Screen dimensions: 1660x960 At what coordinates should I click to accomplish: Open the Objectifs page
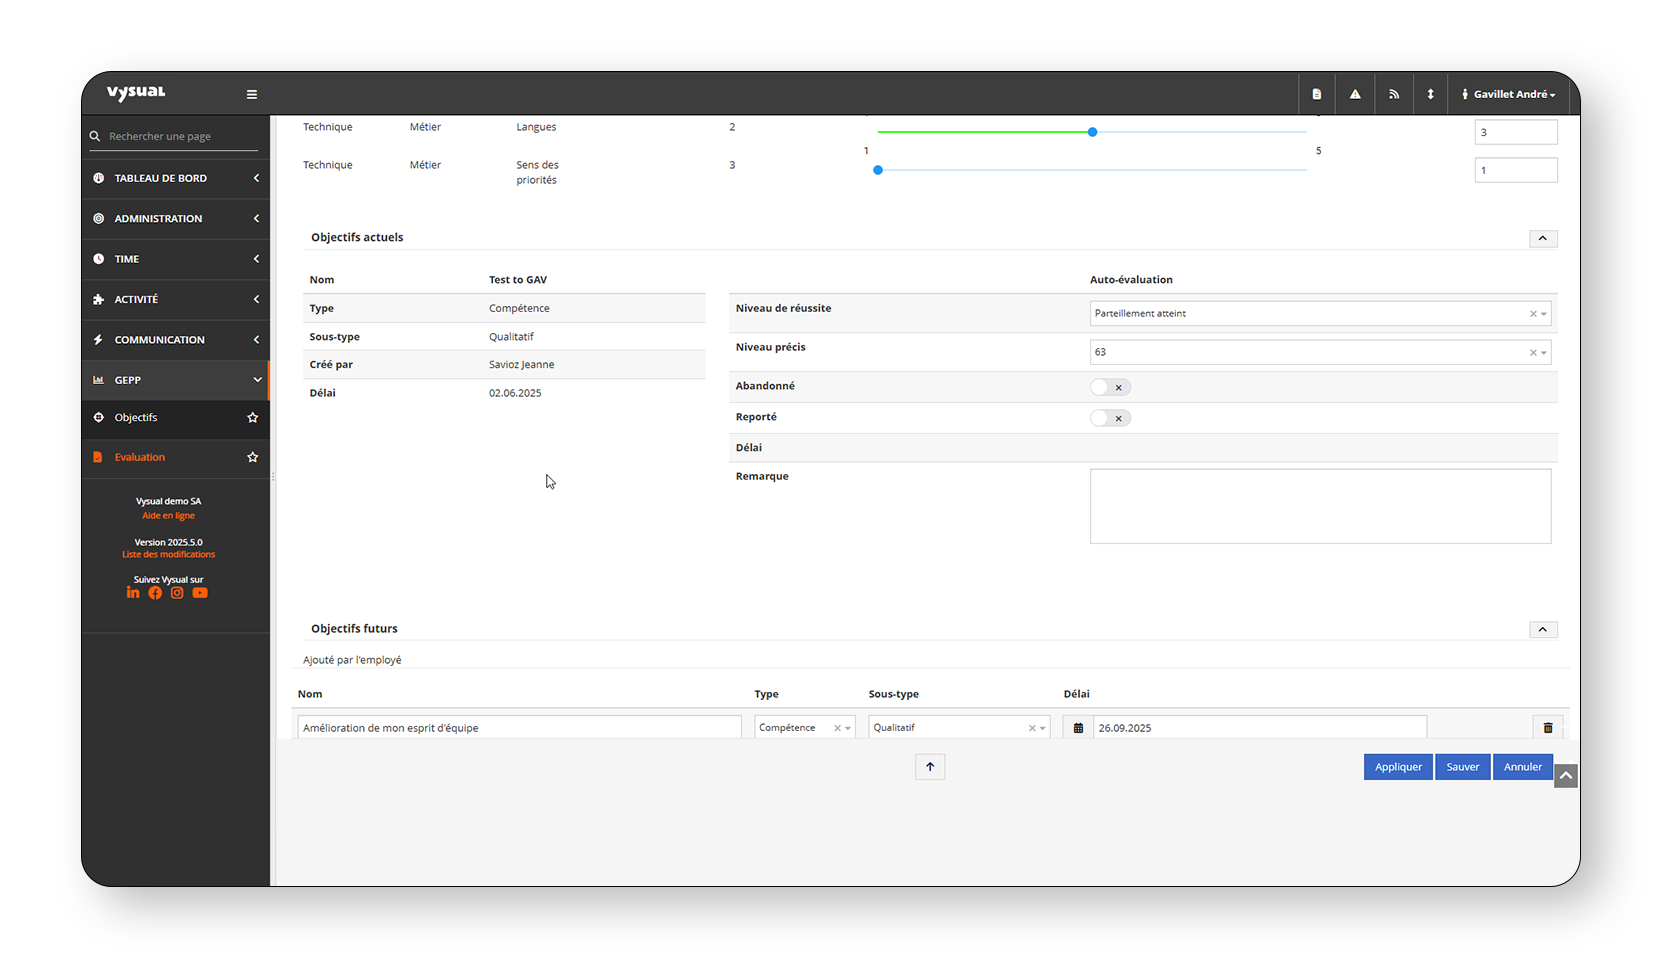[136, 418]
